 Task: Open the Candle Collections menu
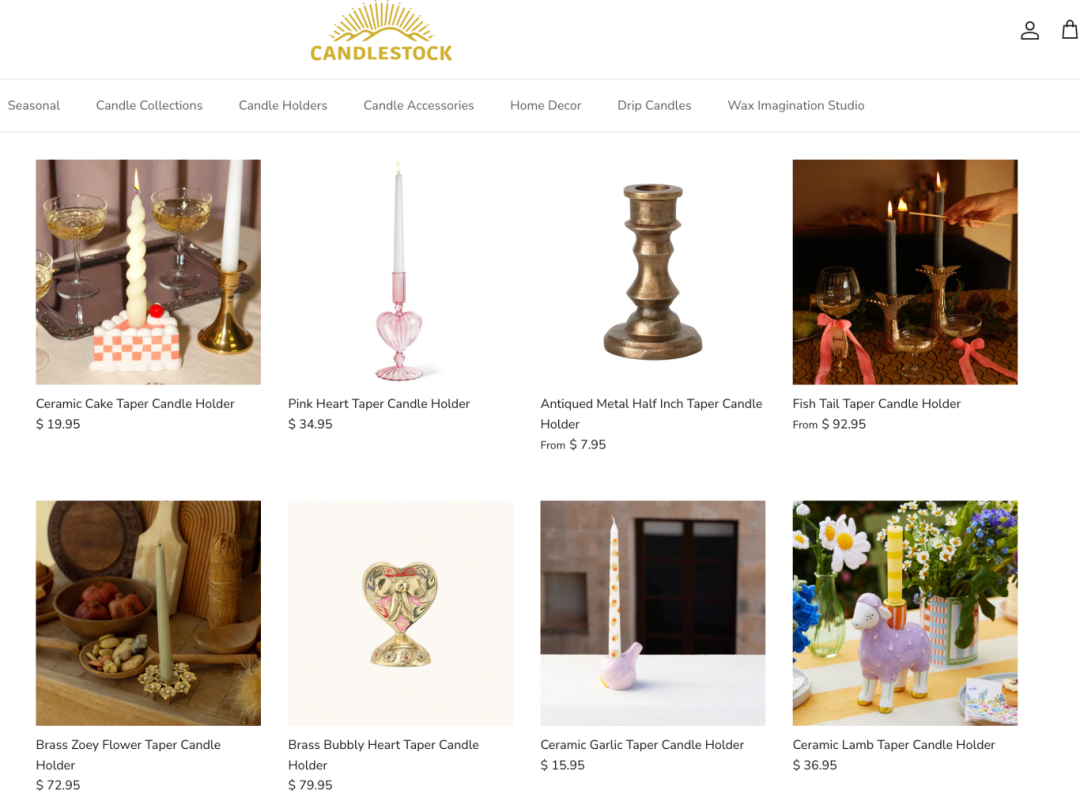pyautogui.click(x=149, y=105)
